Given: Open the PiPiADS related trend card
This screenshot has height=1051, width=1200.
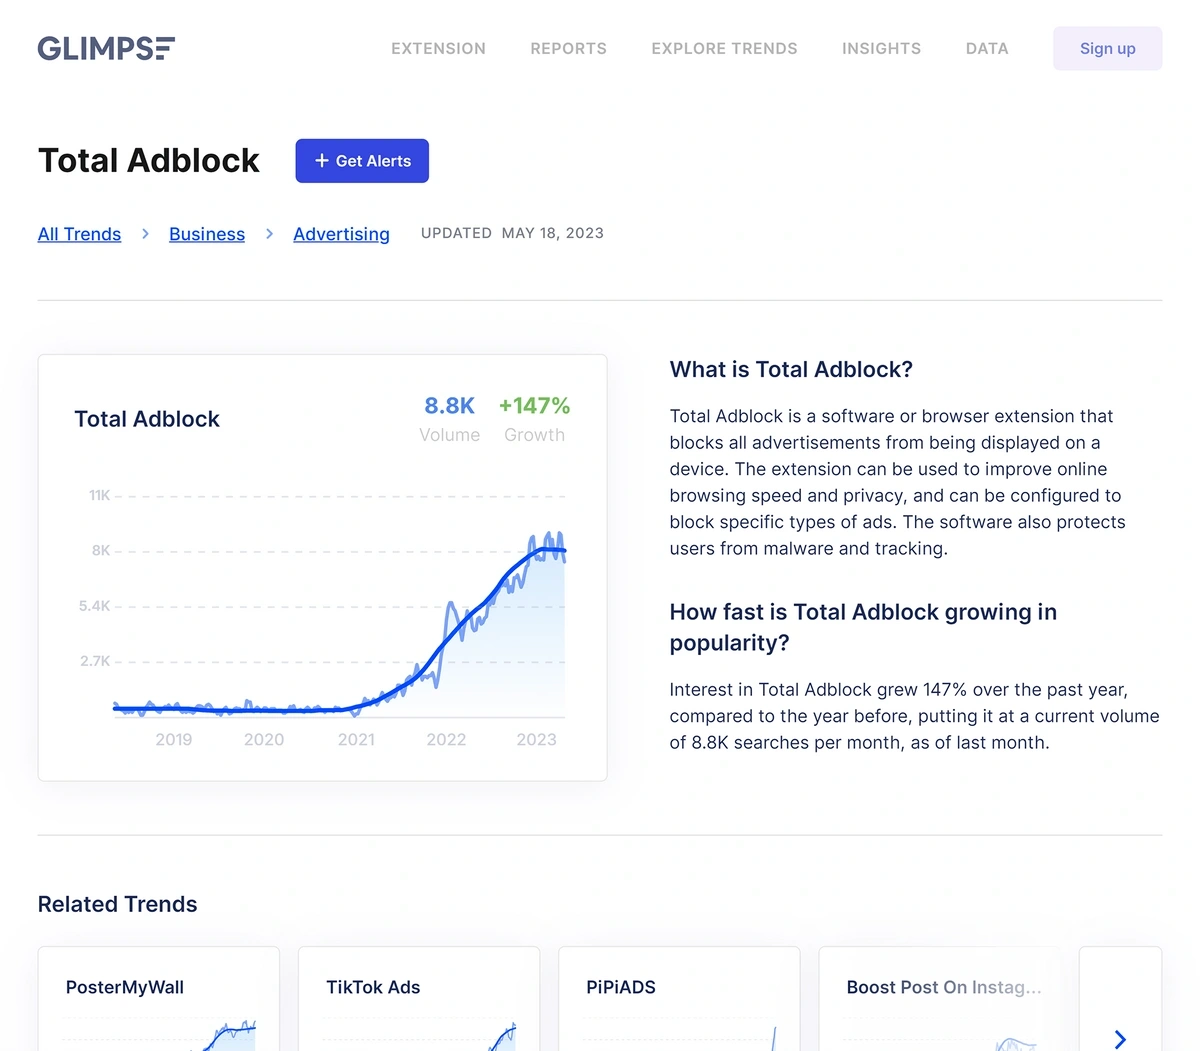Looking at the screenshot, I should (679, 998).
